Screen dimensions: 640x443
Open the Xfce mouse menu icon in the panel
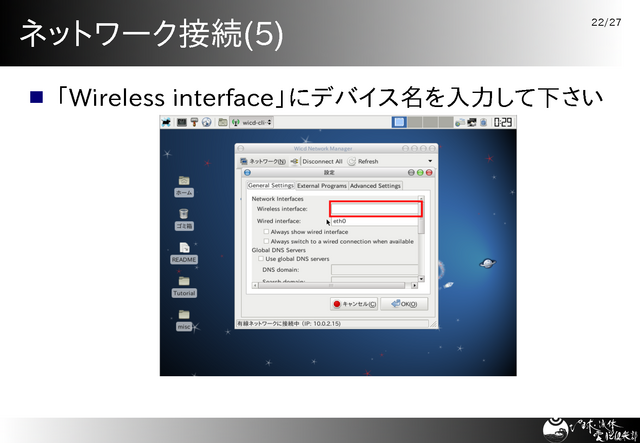pos(166,122)
